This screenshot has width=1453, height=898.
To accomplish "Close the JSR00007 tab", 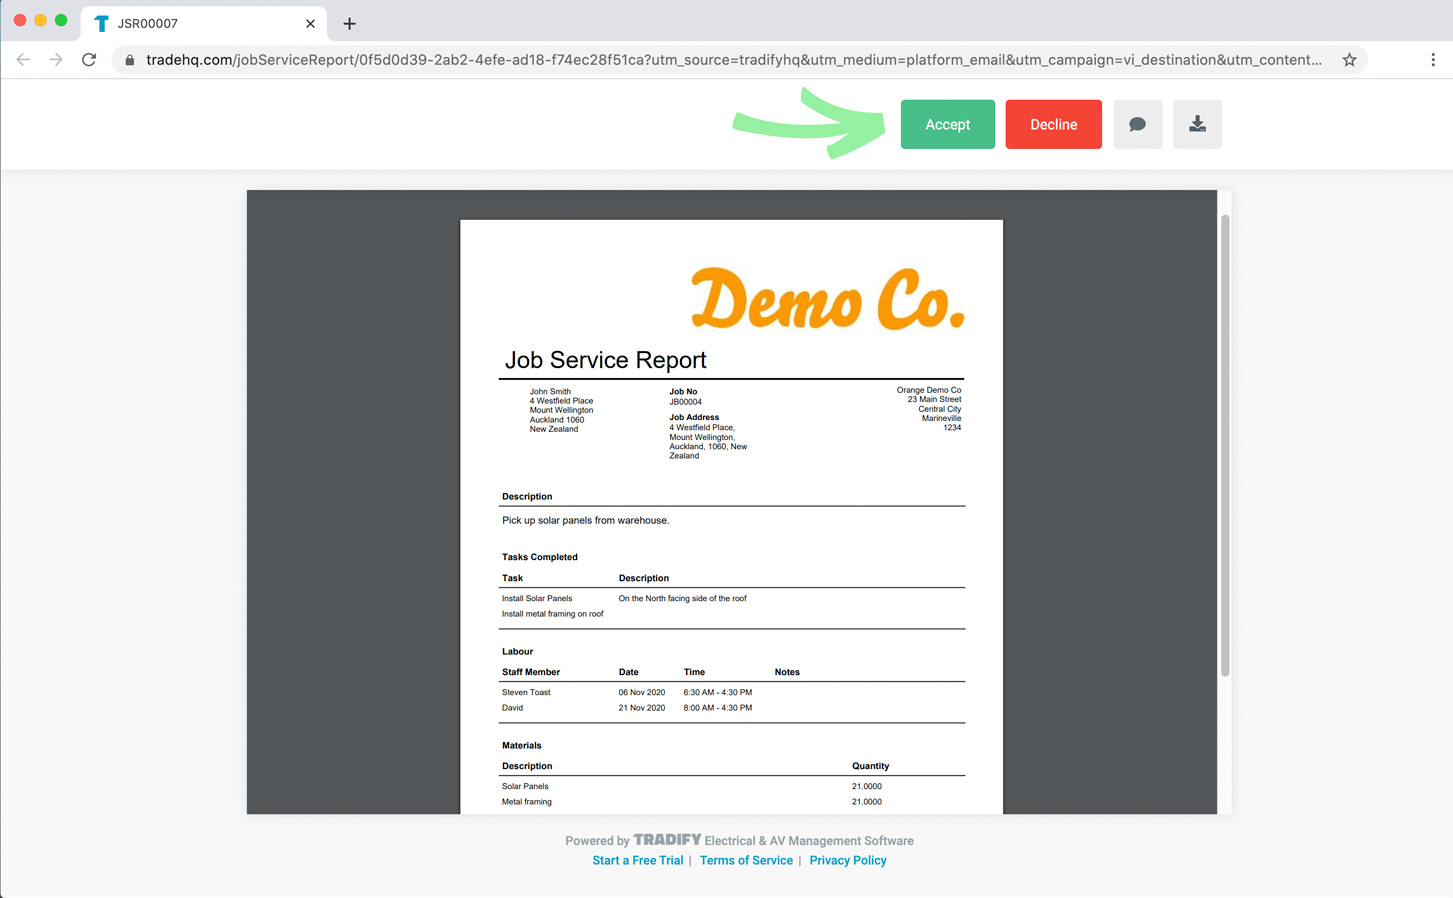I will [x=310, y=23].
